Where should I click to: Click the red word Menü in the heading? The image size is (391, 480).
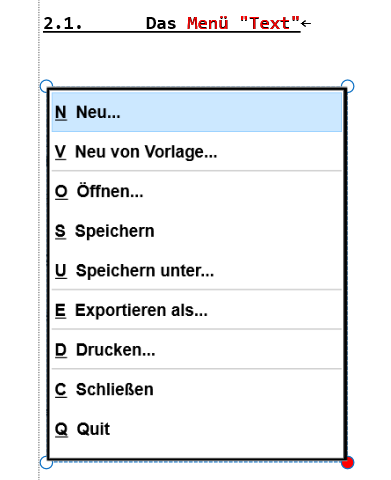coord(208,23)
